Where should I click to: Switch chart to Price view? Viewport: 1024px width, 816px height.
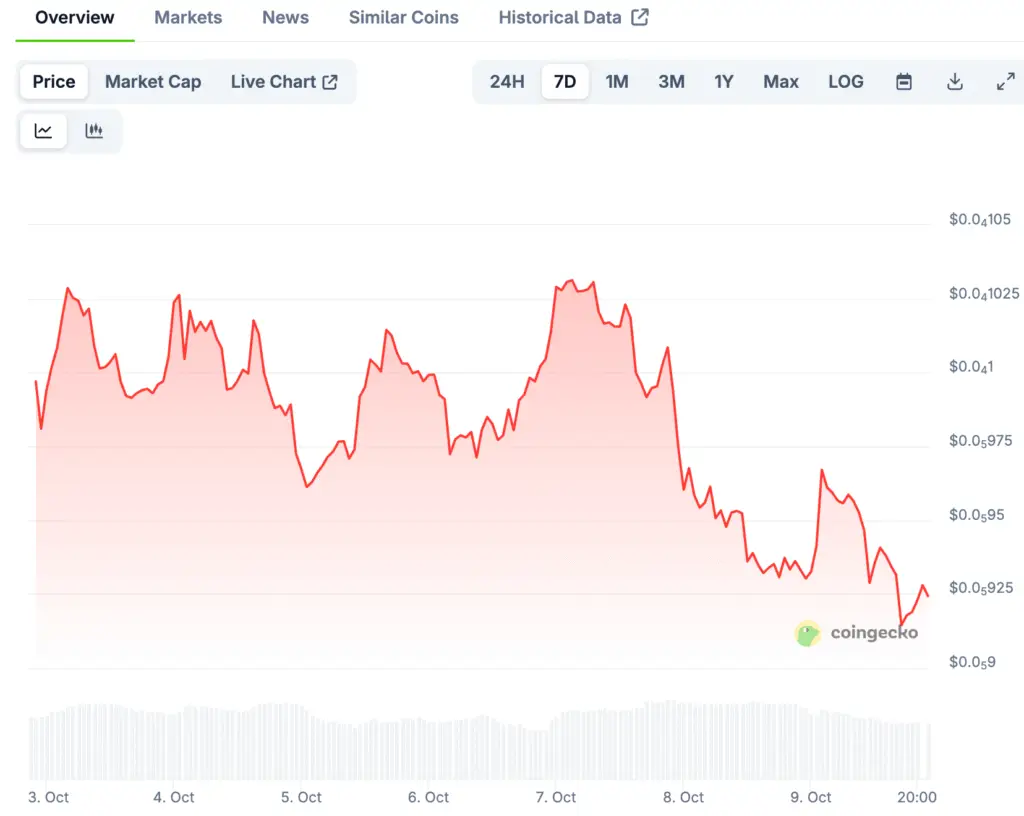click(54, 82)
